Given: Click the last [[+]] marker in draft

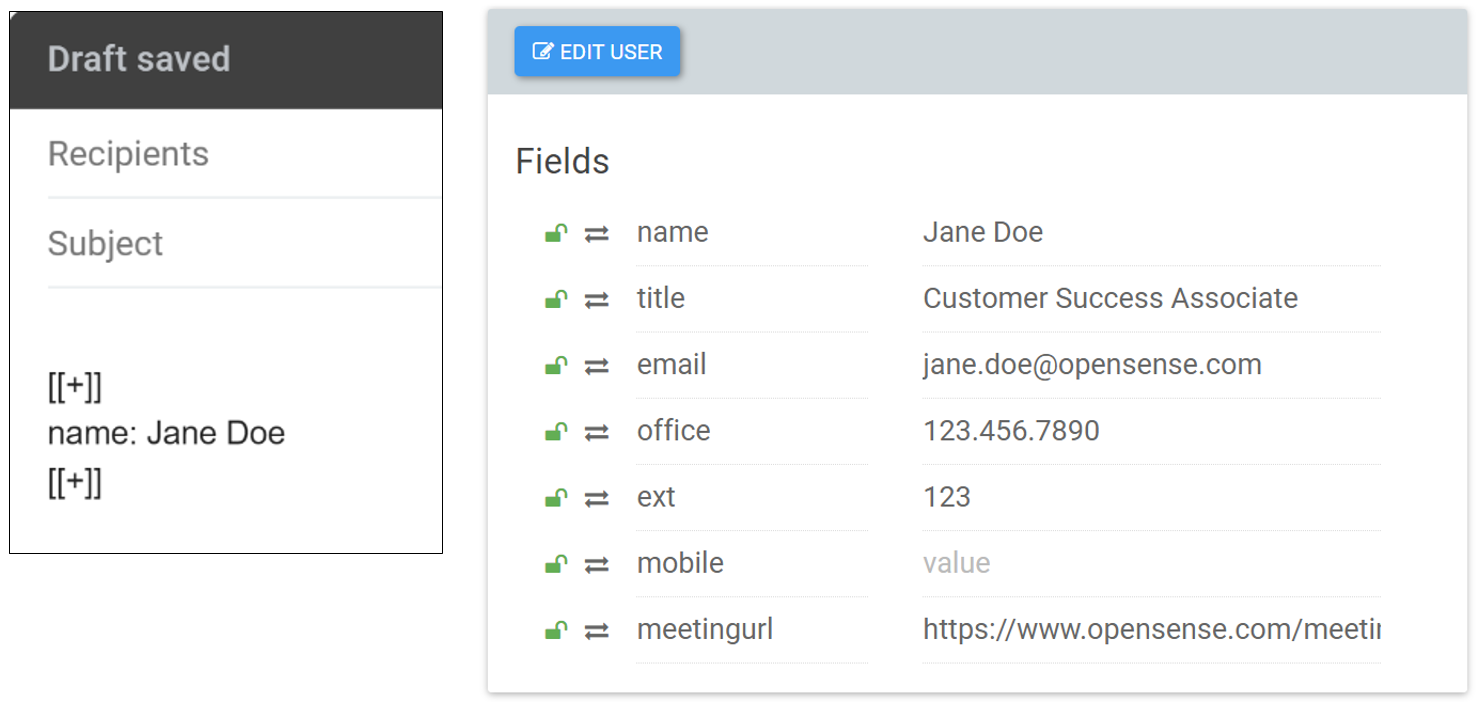Looking at the screenshot, I should (75, 483).
